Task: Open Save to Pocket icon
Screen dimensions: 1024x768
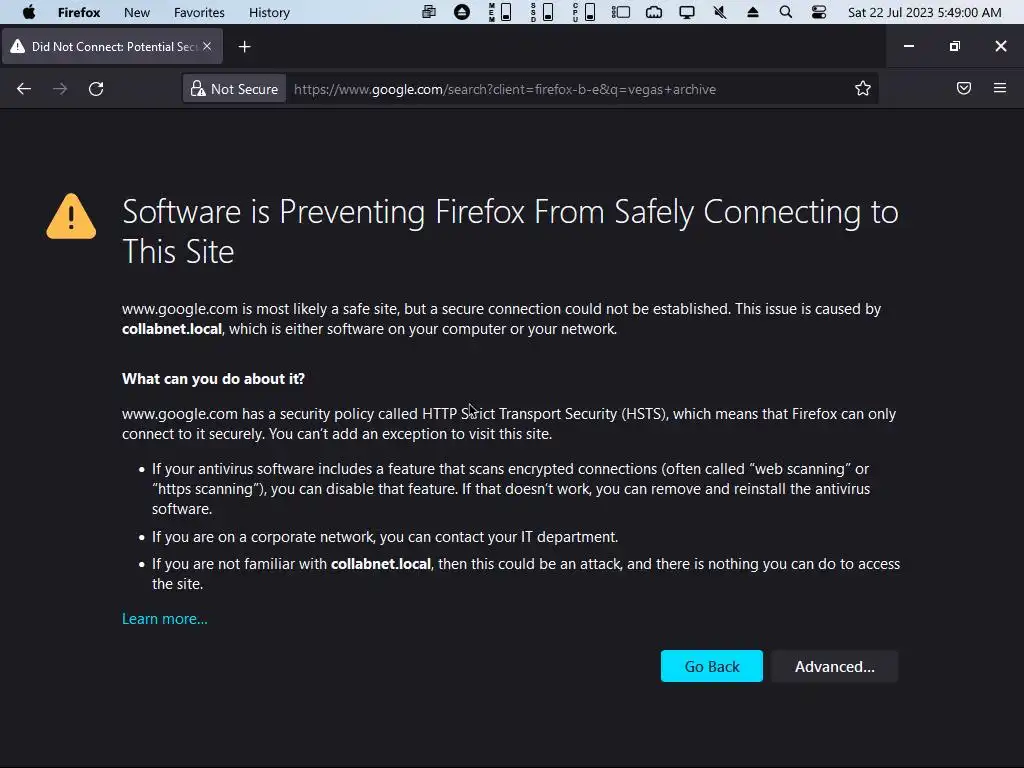Action: (964, 88)
